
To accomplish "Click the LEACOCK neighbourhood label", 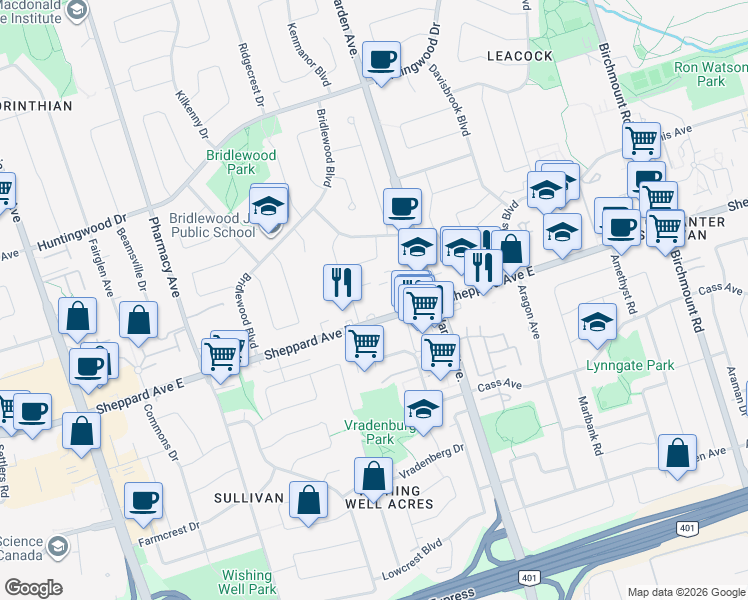I will 519,56.
